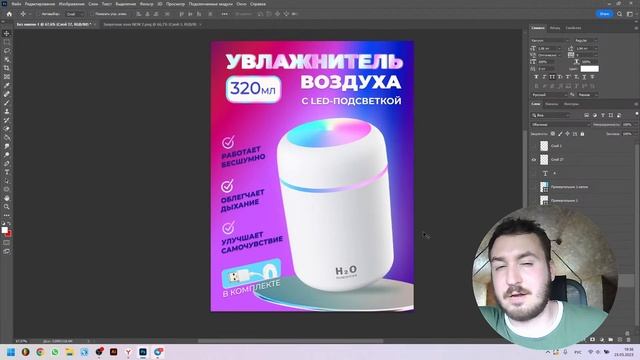Switch to the Каналы tab
The height and width of the screenshot is (360, 640).
(x=551, y=104)
